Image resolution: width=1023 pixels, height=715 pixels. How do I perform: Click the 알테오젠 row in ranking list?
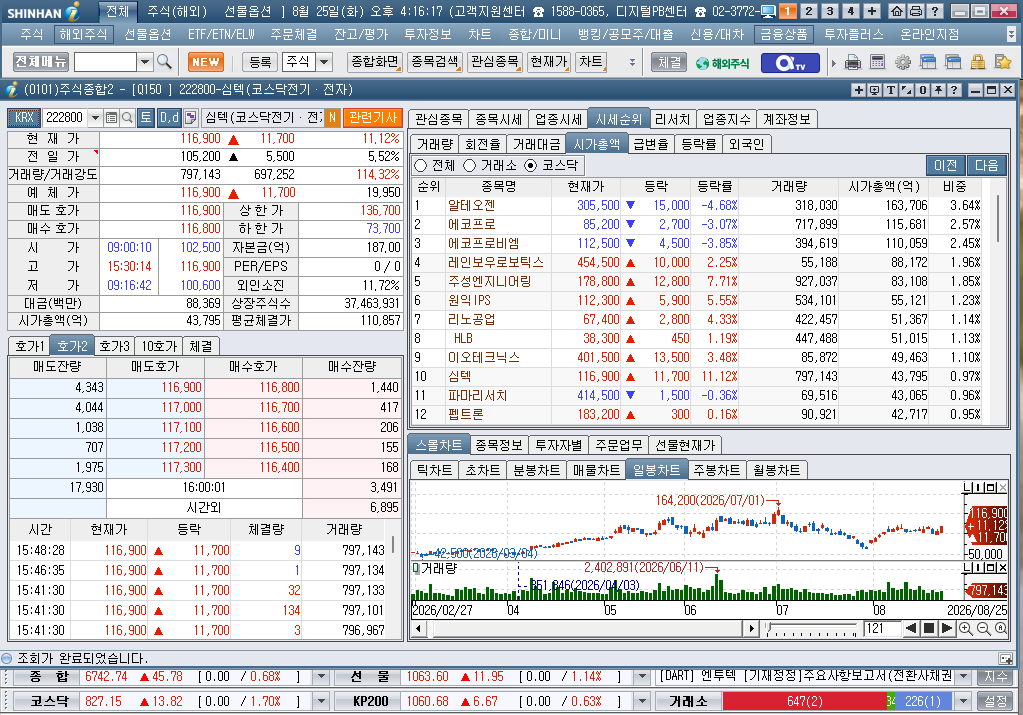click(697, 205)
